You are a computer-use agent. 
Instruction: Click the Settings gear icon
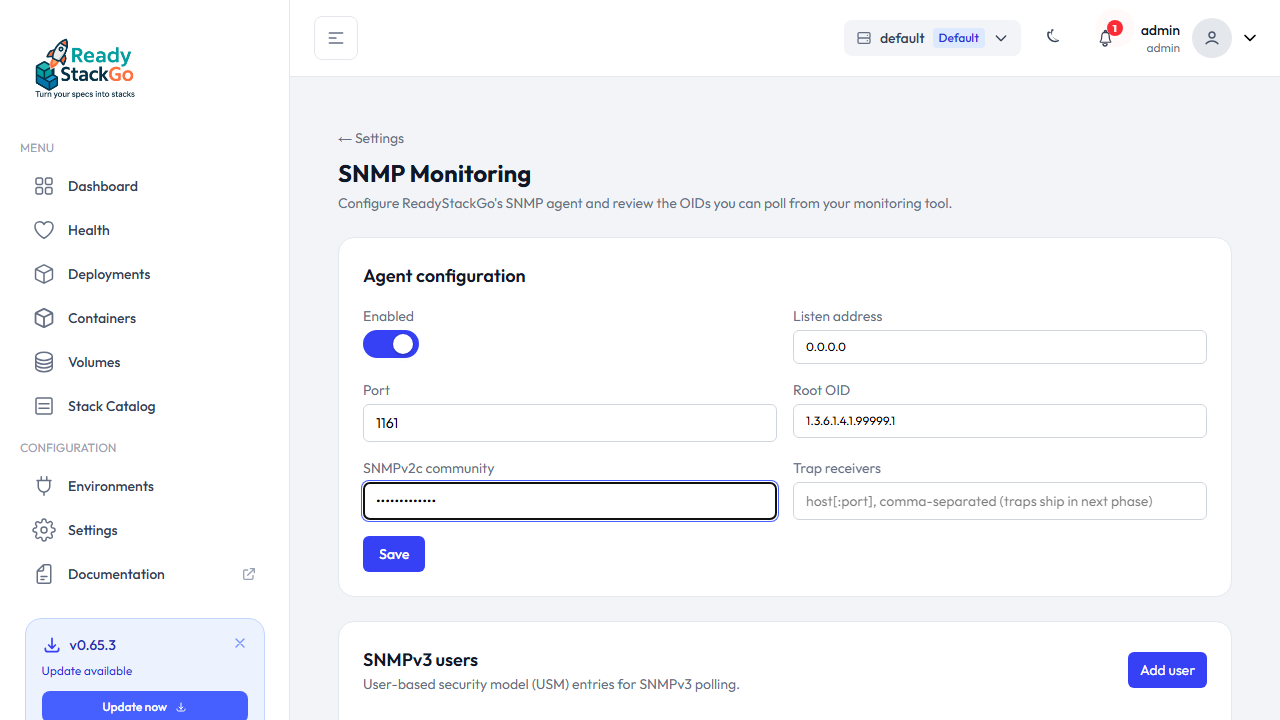pyautogui.click(x=44, y=530)
